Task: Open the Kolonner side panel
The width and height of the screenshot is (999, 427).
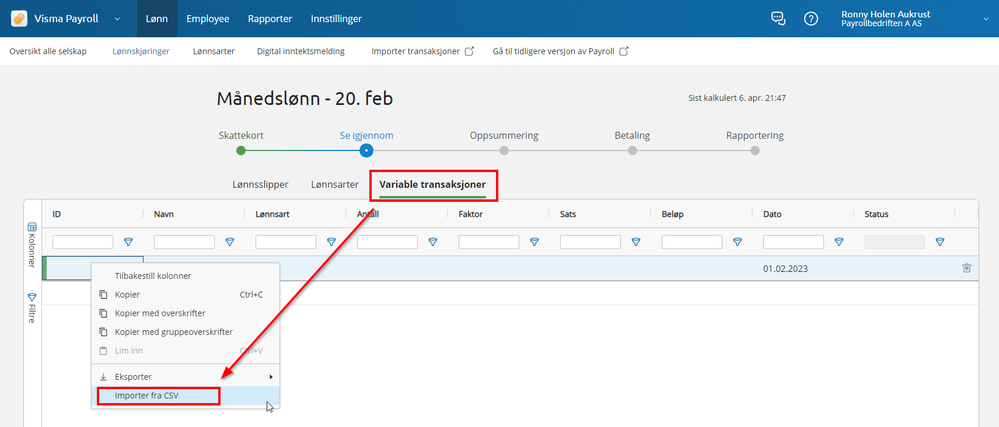Action: point(32,245)
